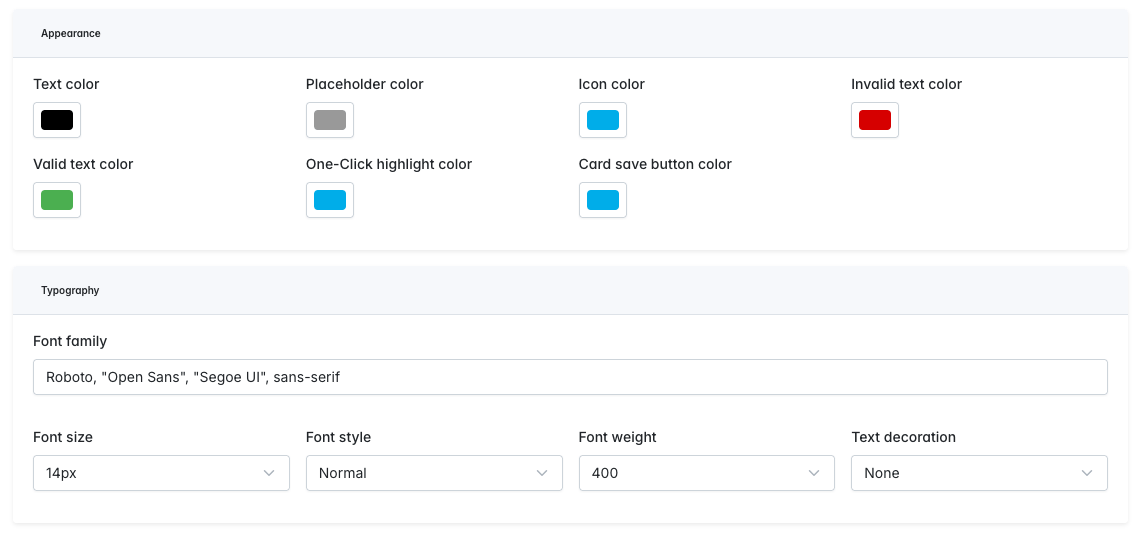
Task: Click the Typography section header
Action: pos(70,291)
